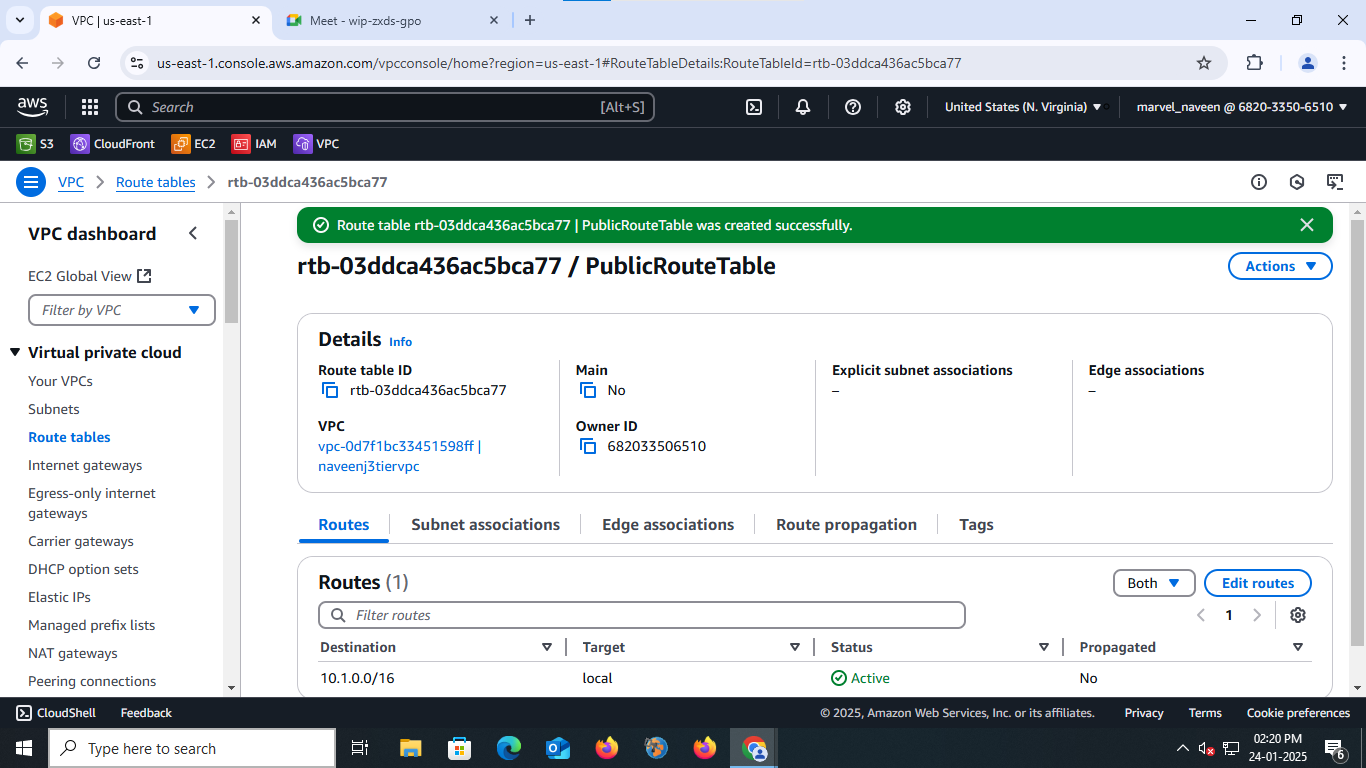Open the naveenj3tiervpc VPC link

point(400,456)
